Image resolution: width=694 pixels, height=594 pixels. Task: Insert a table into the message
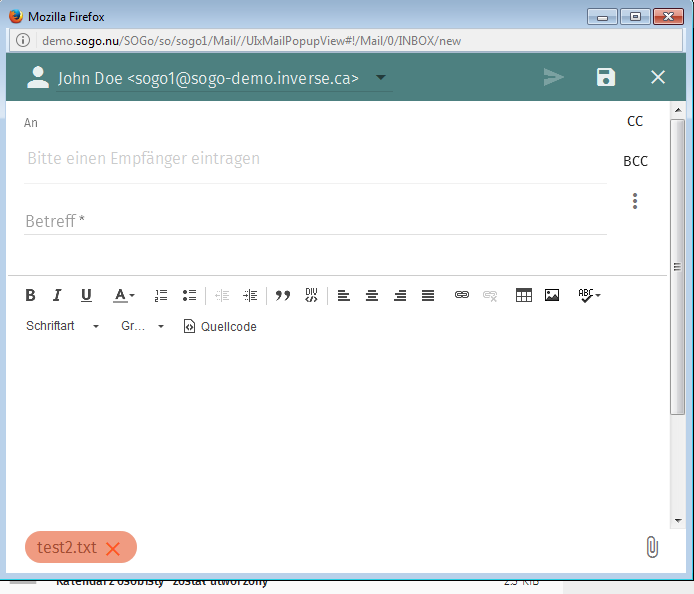(x=524, y=295)
